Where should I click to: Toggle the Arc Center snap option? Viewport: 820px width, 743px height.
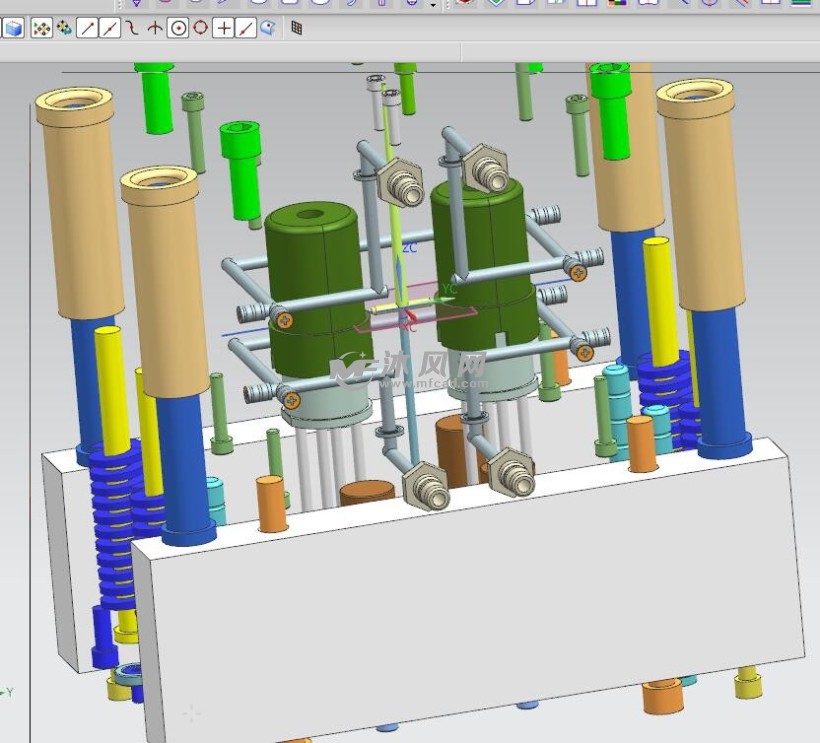tap(178, 28)
